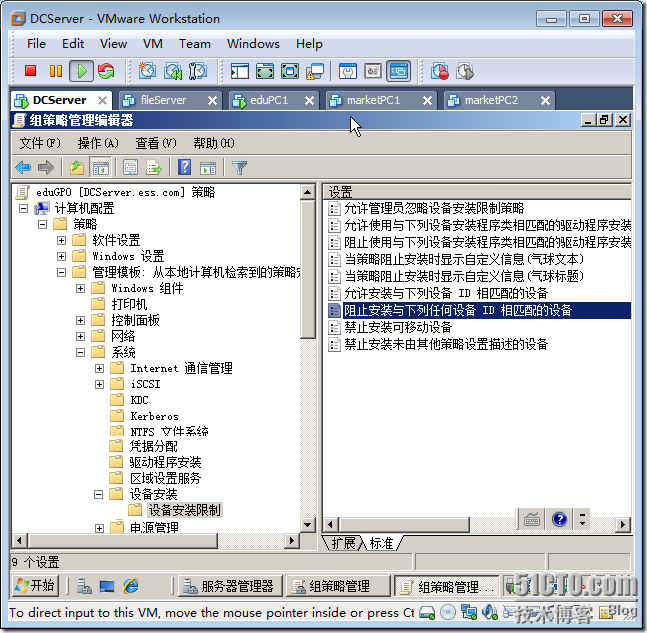Toggle show/hide action pane icon

point(208,168)
